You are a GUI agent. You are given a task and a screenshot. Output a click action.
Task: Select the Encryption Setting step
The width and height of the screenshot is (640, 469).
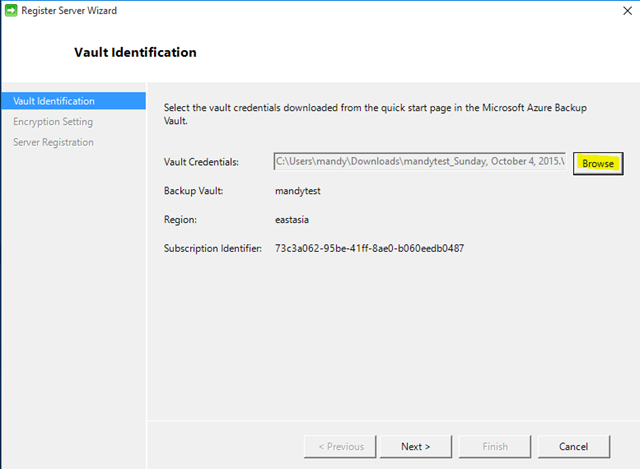[53, 122]
